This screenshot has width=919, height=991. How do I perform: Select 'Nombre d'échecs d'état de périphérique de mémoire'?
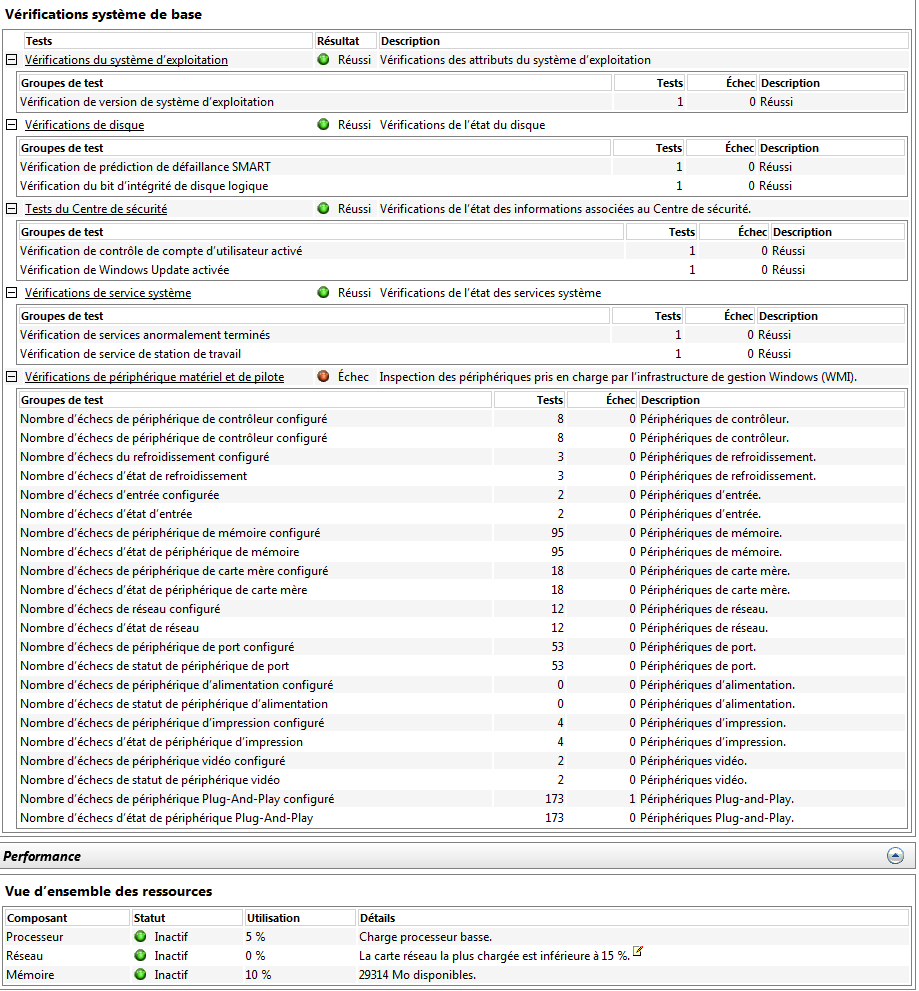click(x=462, y=552)
